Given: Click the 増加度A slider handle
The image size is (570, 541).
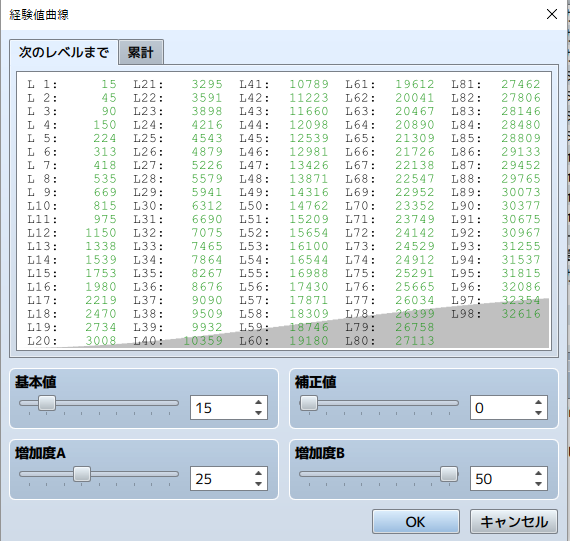Looking at the screenshot, I should [82, 474].
